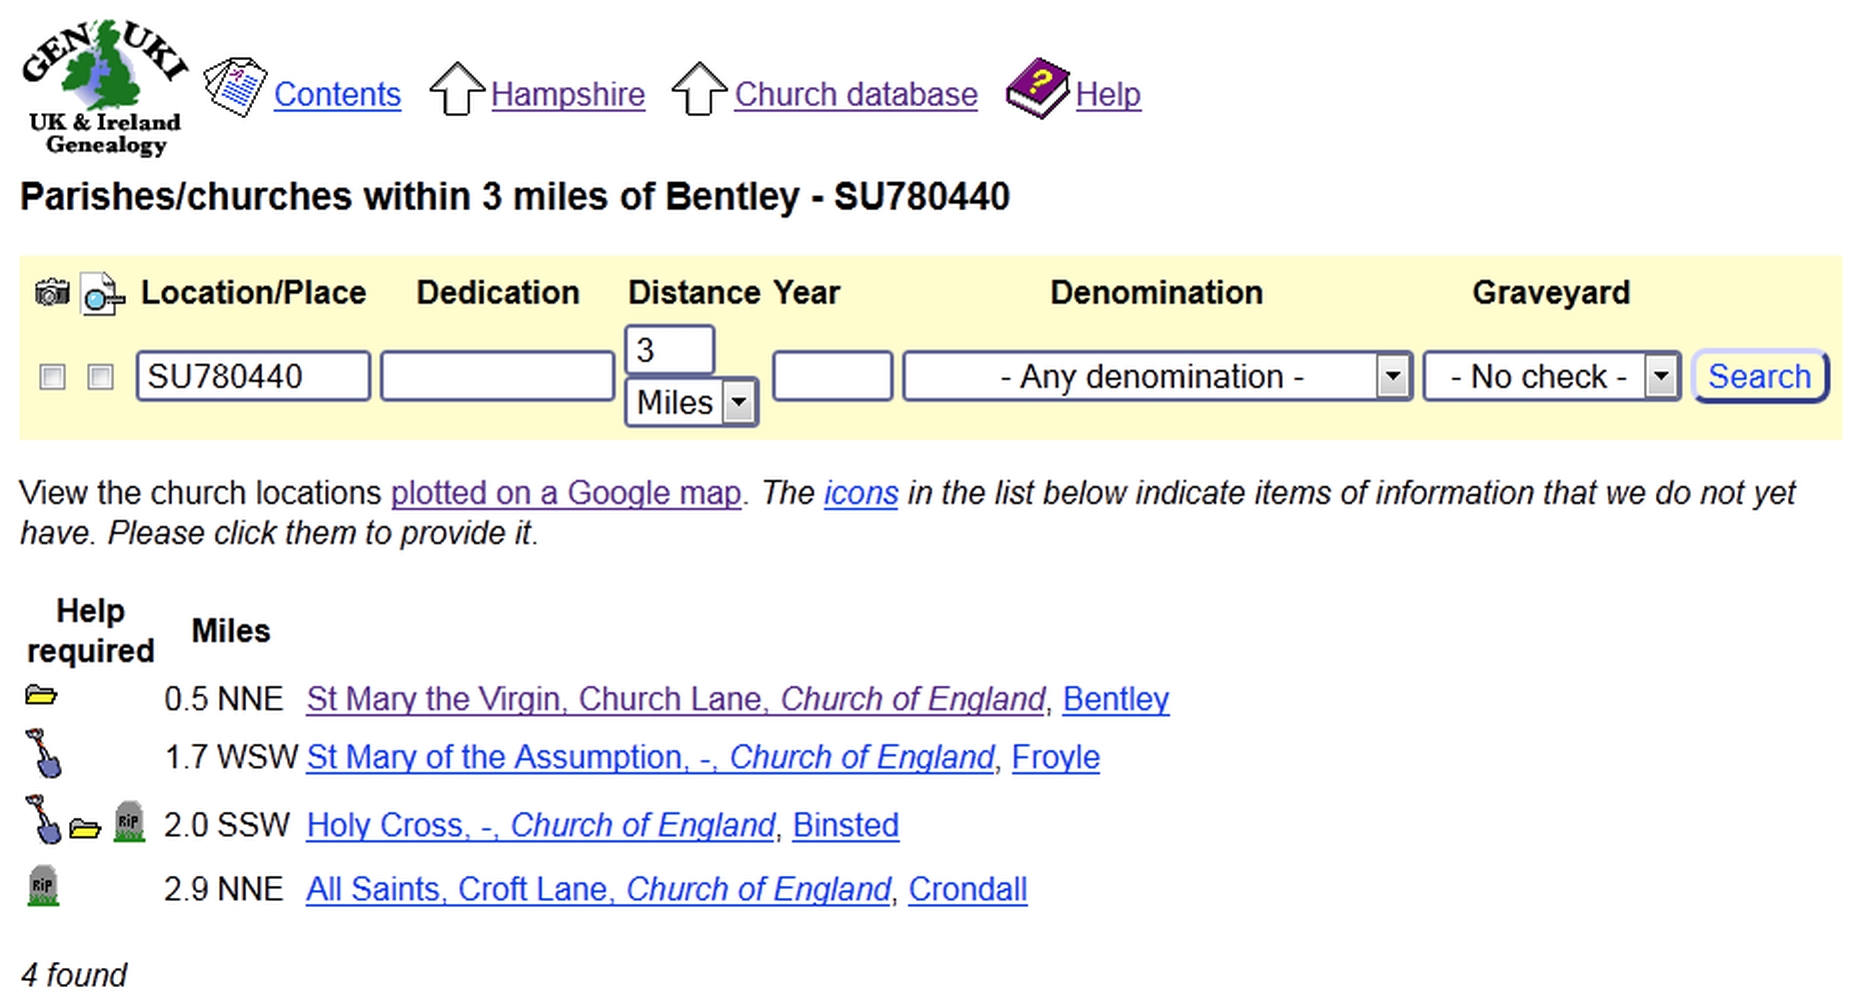
Task: Click the purple Help book icon
Action: [1037, 88]
